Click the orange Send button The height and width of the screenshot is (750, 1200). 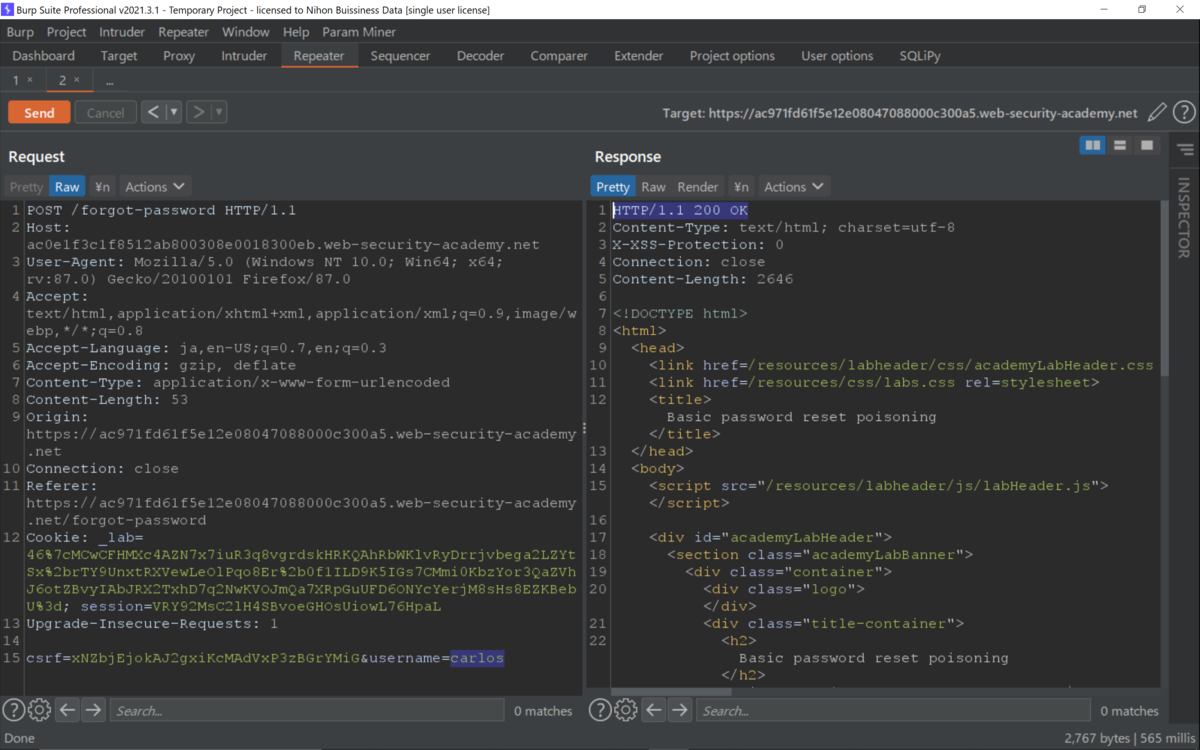tap(39, 113)
